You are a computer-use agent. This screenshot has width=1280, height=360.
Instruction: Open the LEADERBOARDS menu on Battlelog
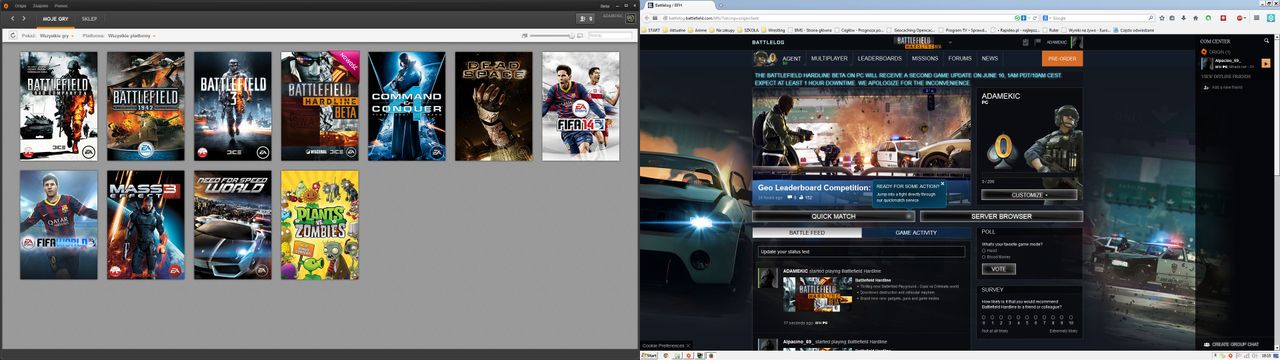[x=879, y=58]
